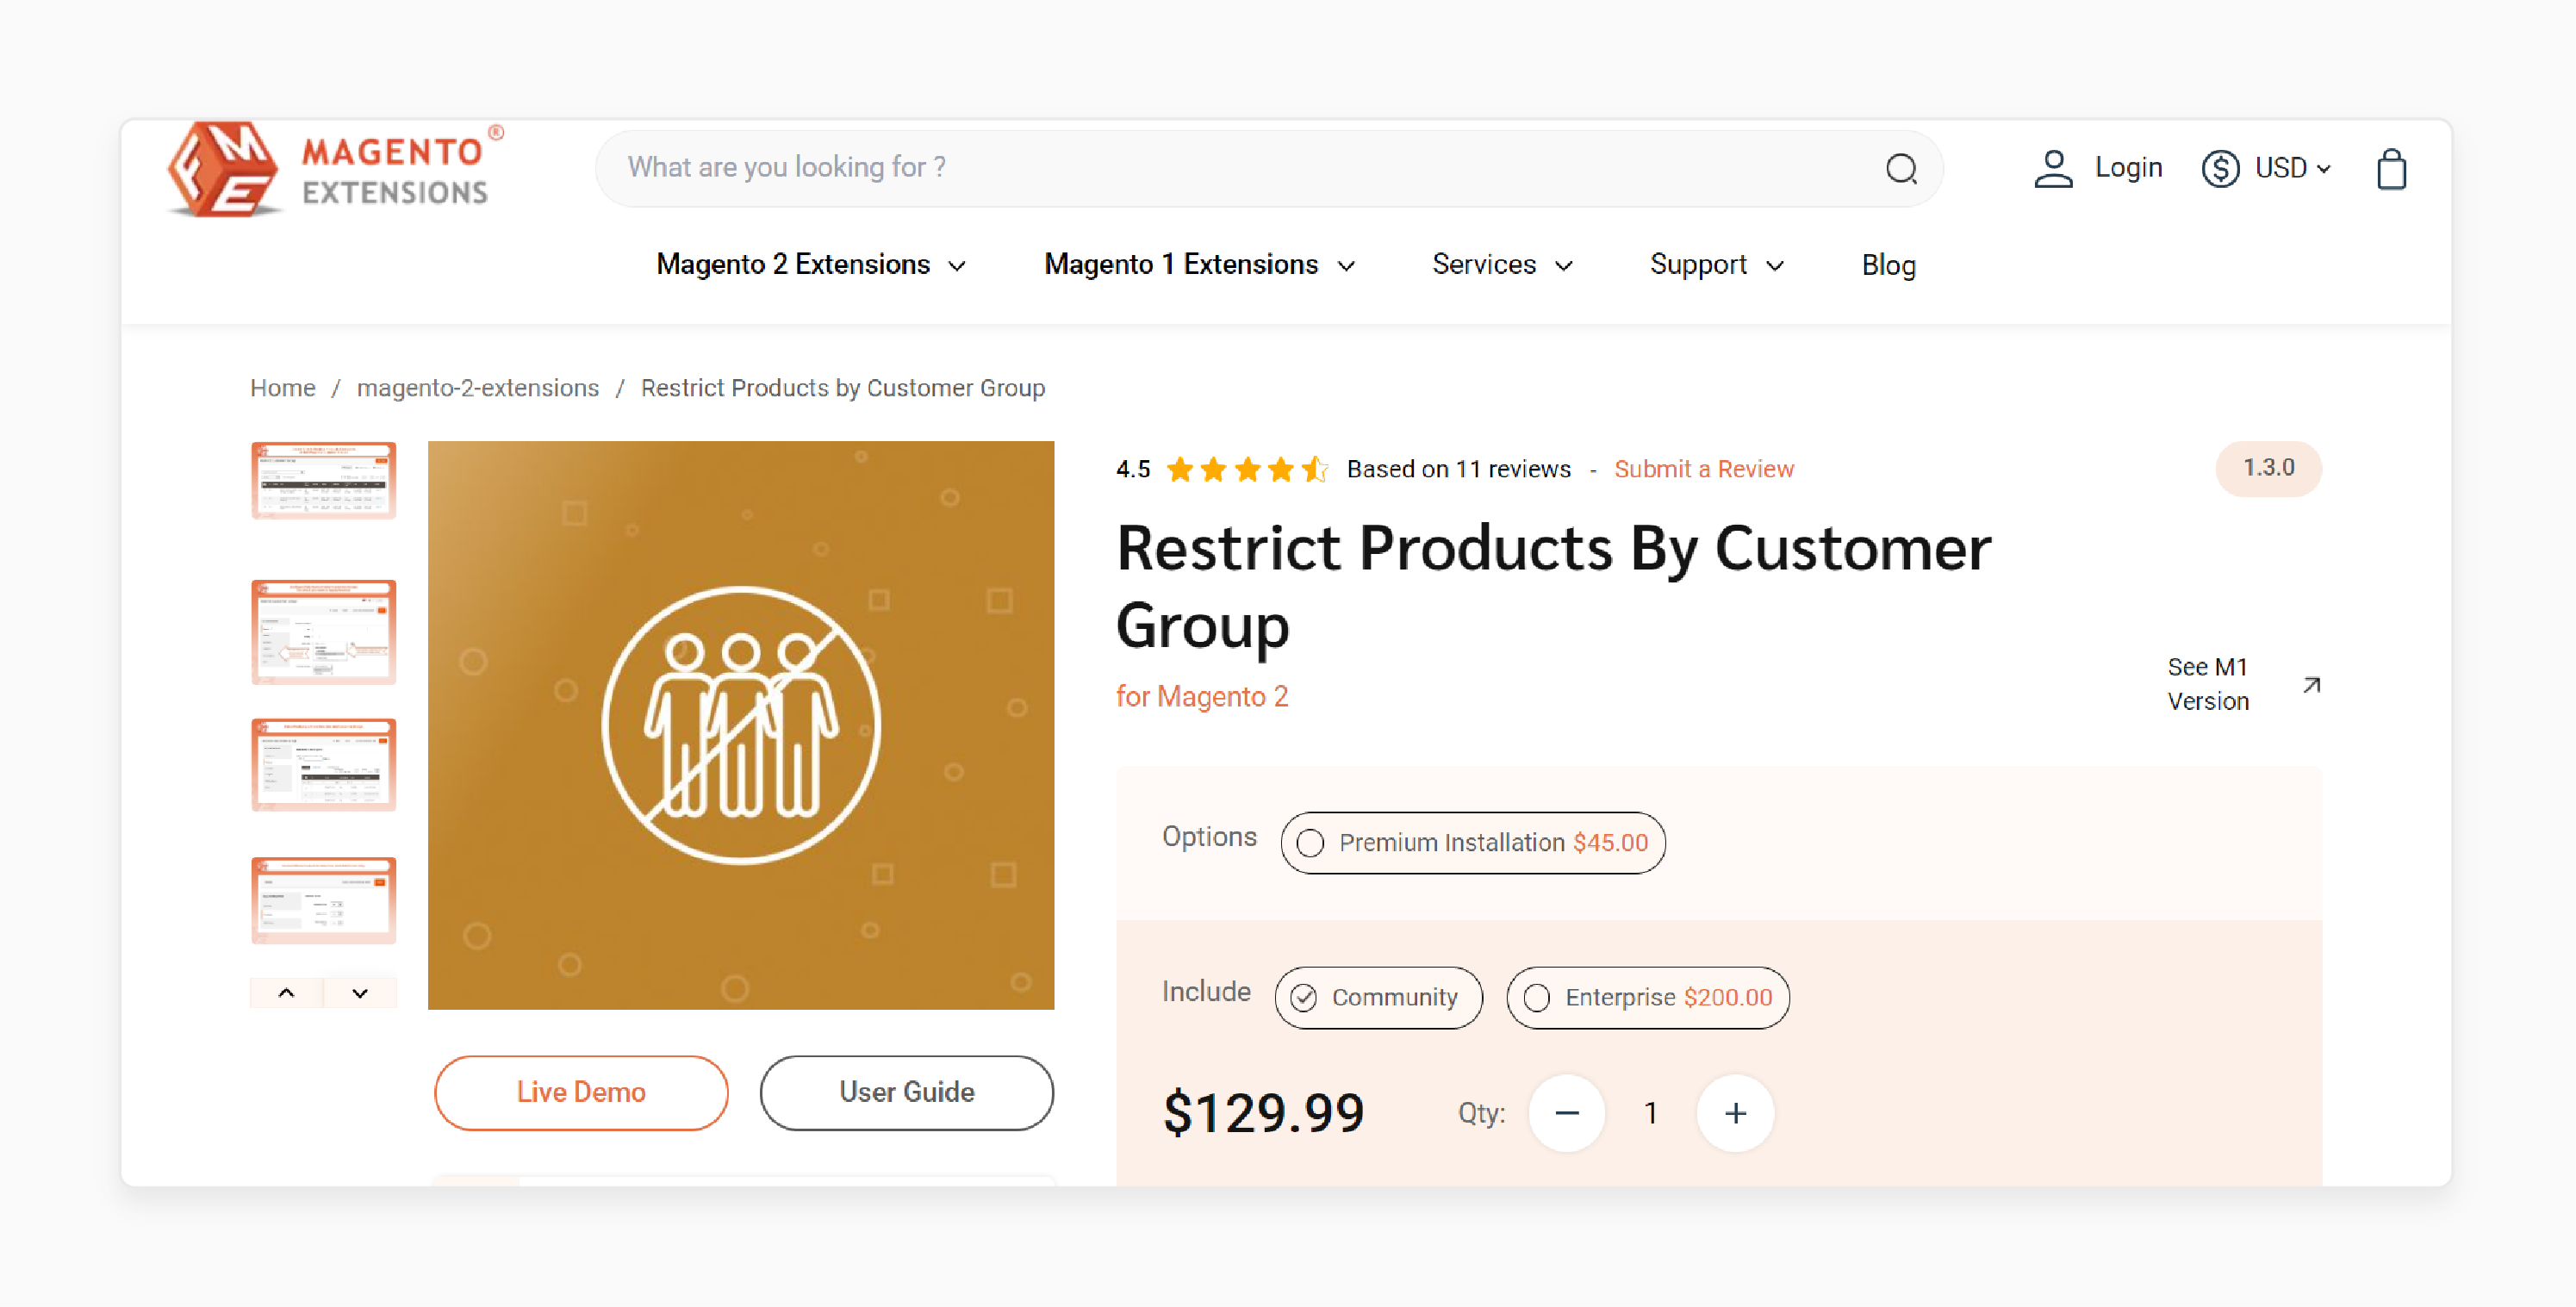The height and width of the screenshot is (1307, 2576).
Task: Select the fourth product screenshot thumbnail
Action: coord(323,900)
